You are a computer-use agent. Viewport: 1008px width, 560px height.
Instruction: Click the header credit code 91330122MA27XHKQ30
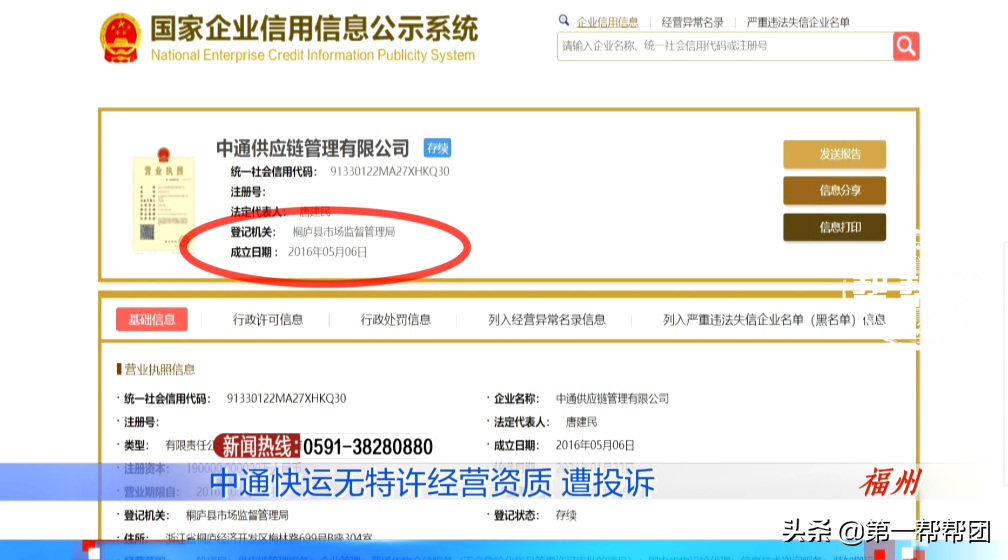tap(390, 172)
